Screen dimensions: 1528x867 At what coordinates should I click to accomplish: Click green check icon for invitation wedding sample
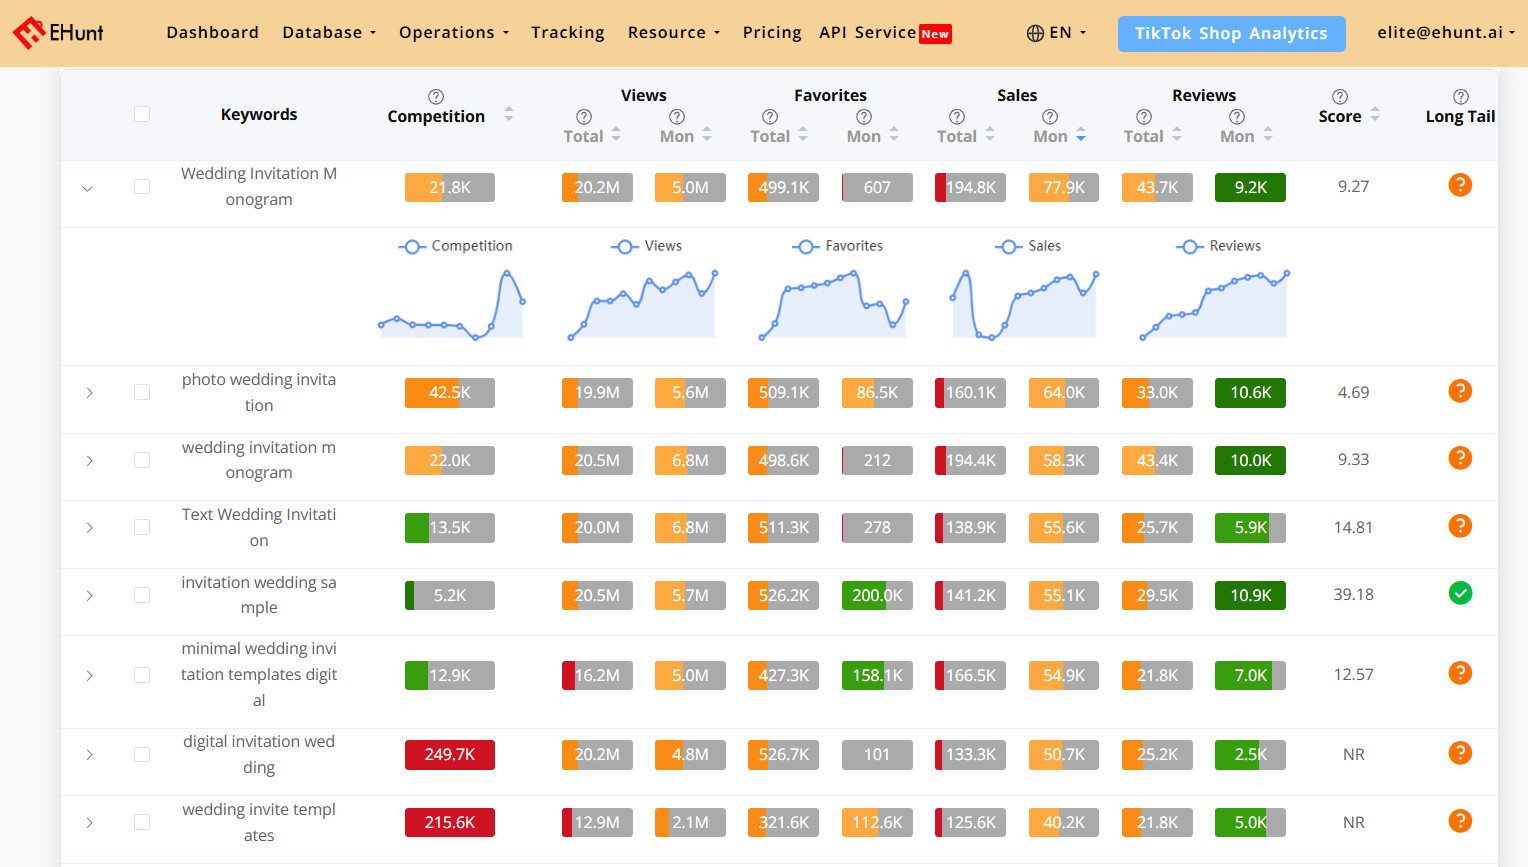click(x=1460, y=593)
